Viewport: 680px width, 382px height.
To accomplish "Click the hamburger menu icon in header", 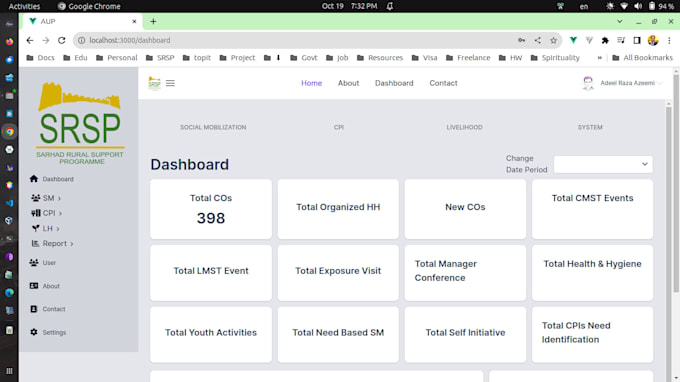I will 170,83.
